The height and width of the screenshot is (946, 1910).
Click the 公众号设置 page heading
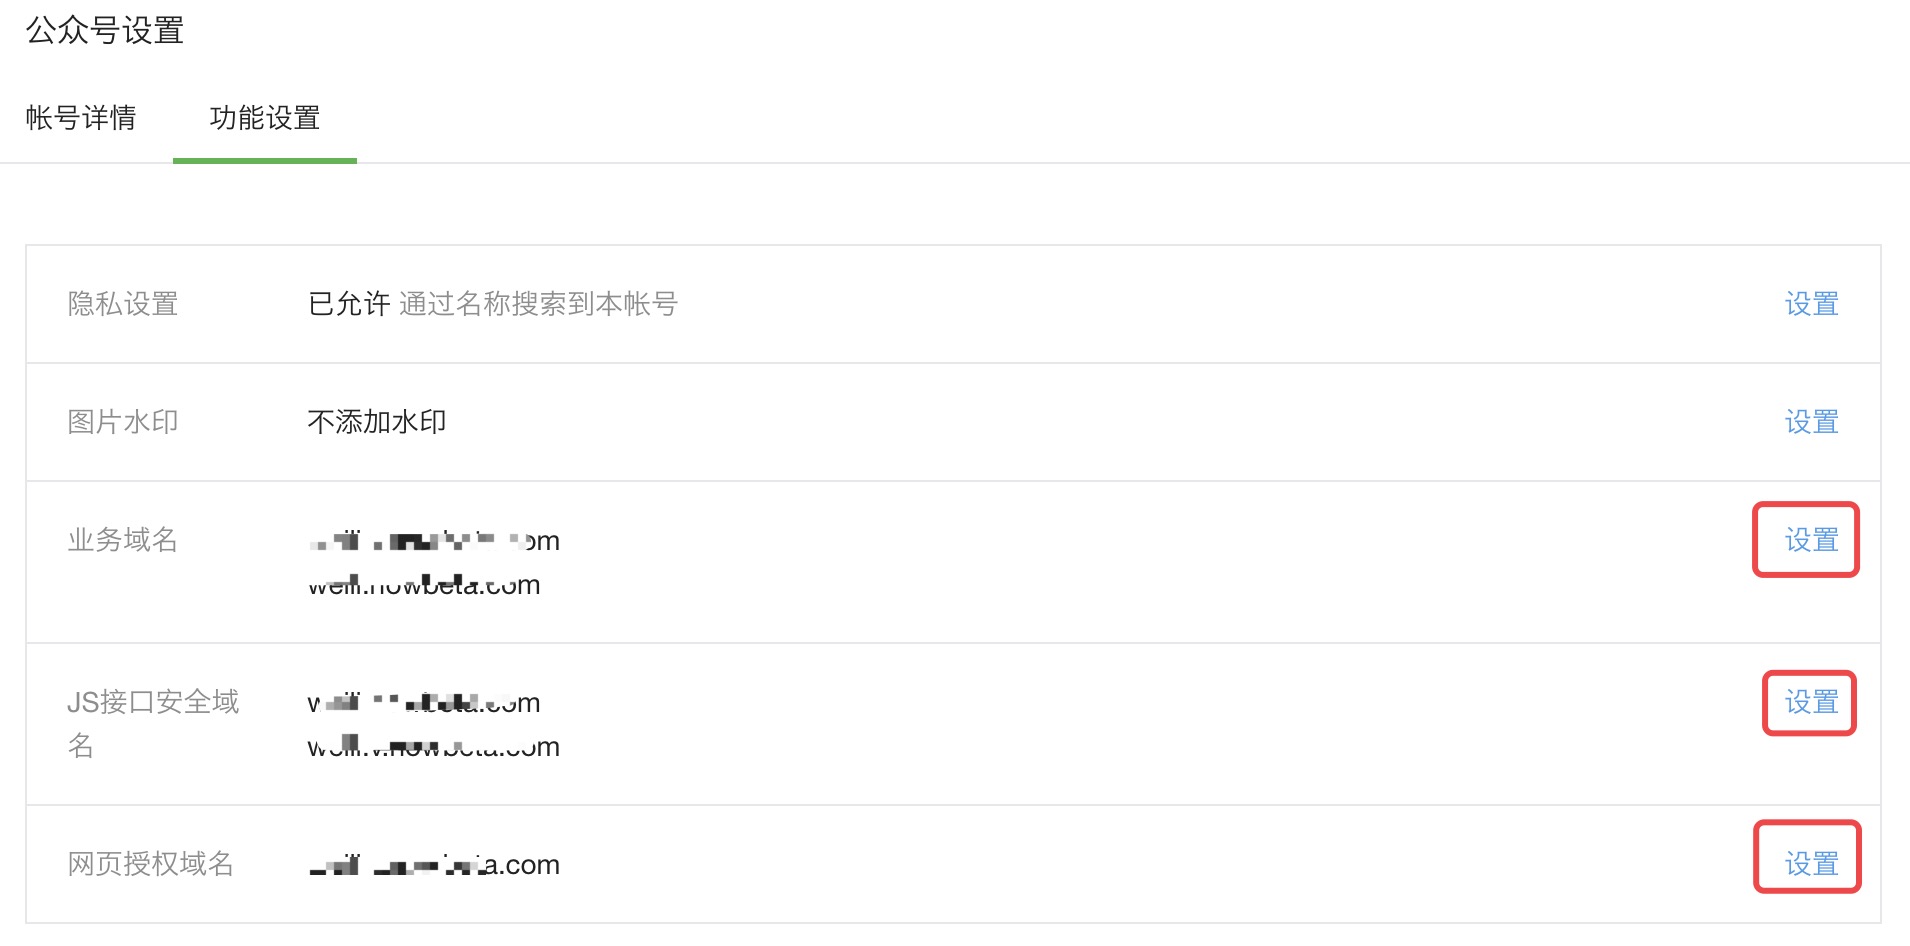coord(105,31)
